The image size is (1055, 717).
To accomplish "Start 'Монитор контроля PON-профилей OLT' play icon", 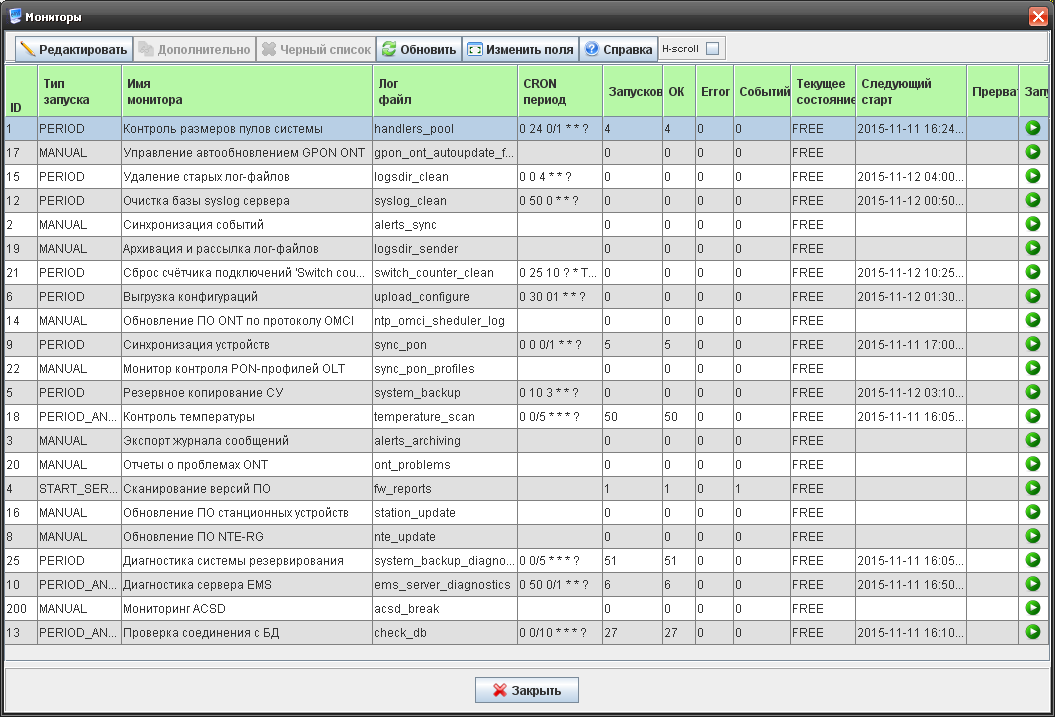I will click(x=1033, y=368).
